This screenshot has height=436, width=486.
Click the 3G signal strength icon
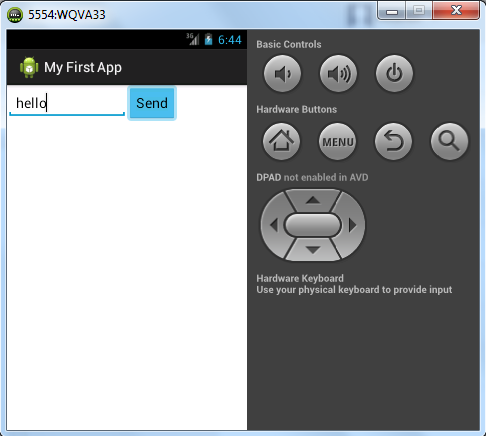coord(193,39)
